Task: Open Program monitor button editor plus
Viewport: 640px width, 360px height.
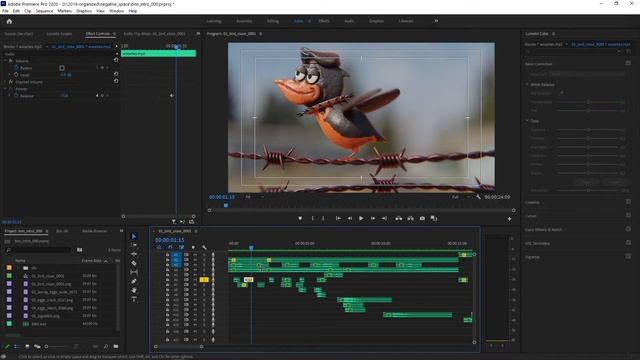Action: click(x=509, y=219)
